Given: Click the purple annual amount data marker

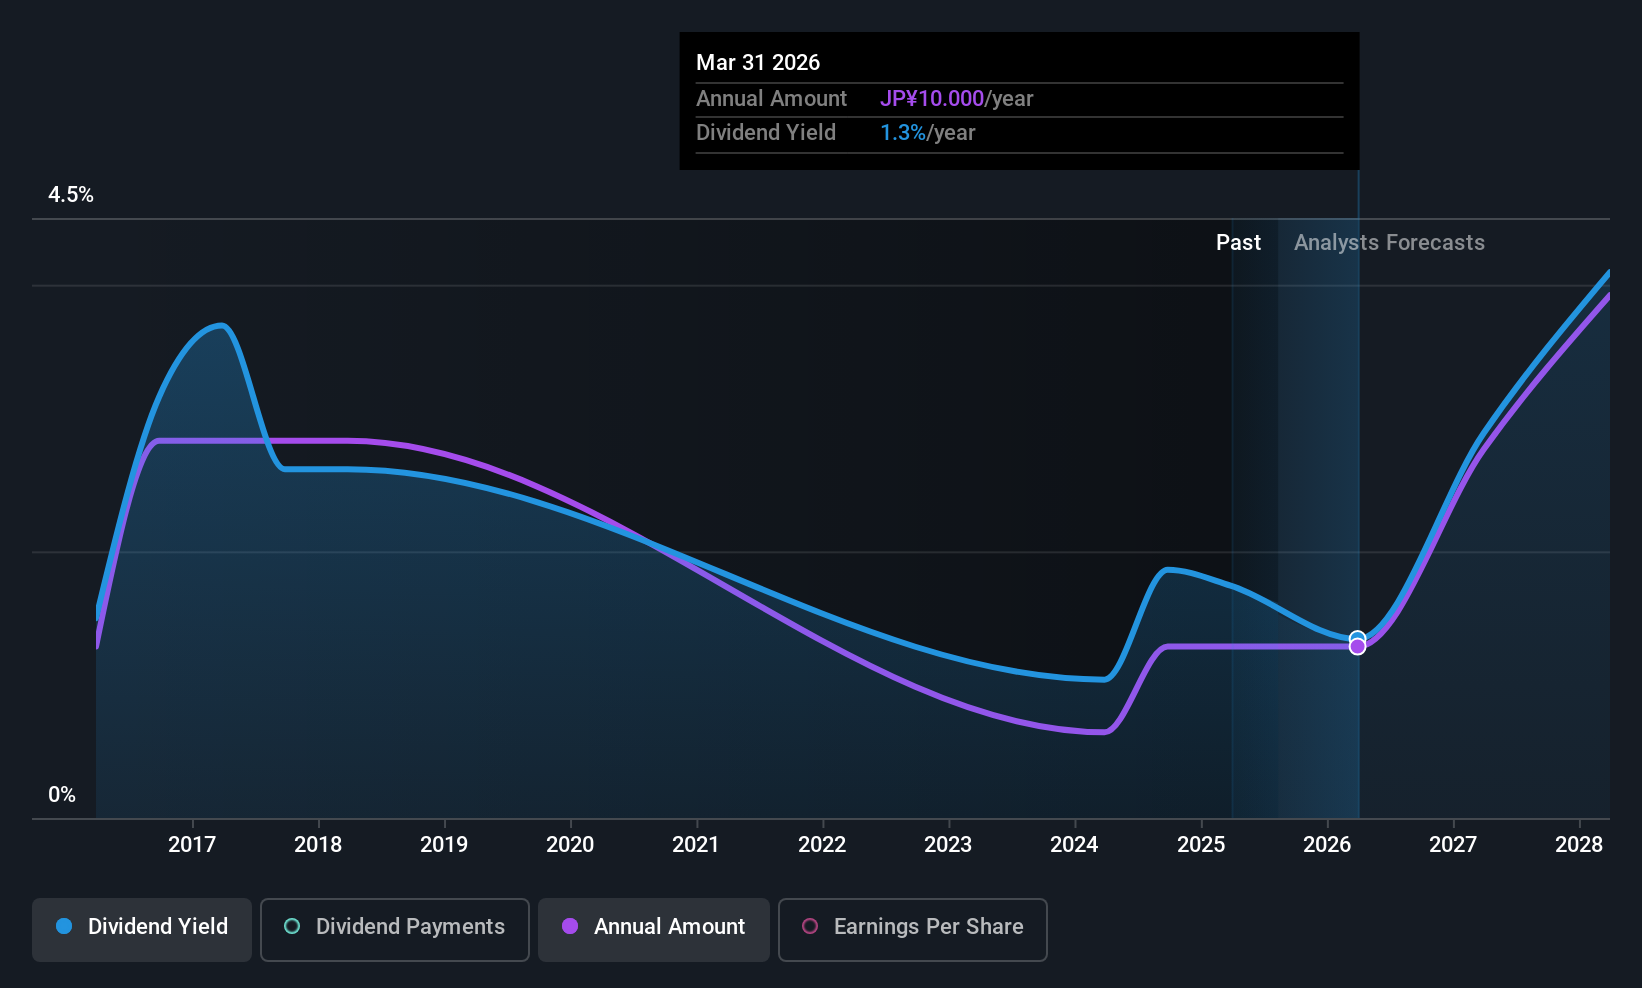Looking at the screenshot, I should point(1357,648).
